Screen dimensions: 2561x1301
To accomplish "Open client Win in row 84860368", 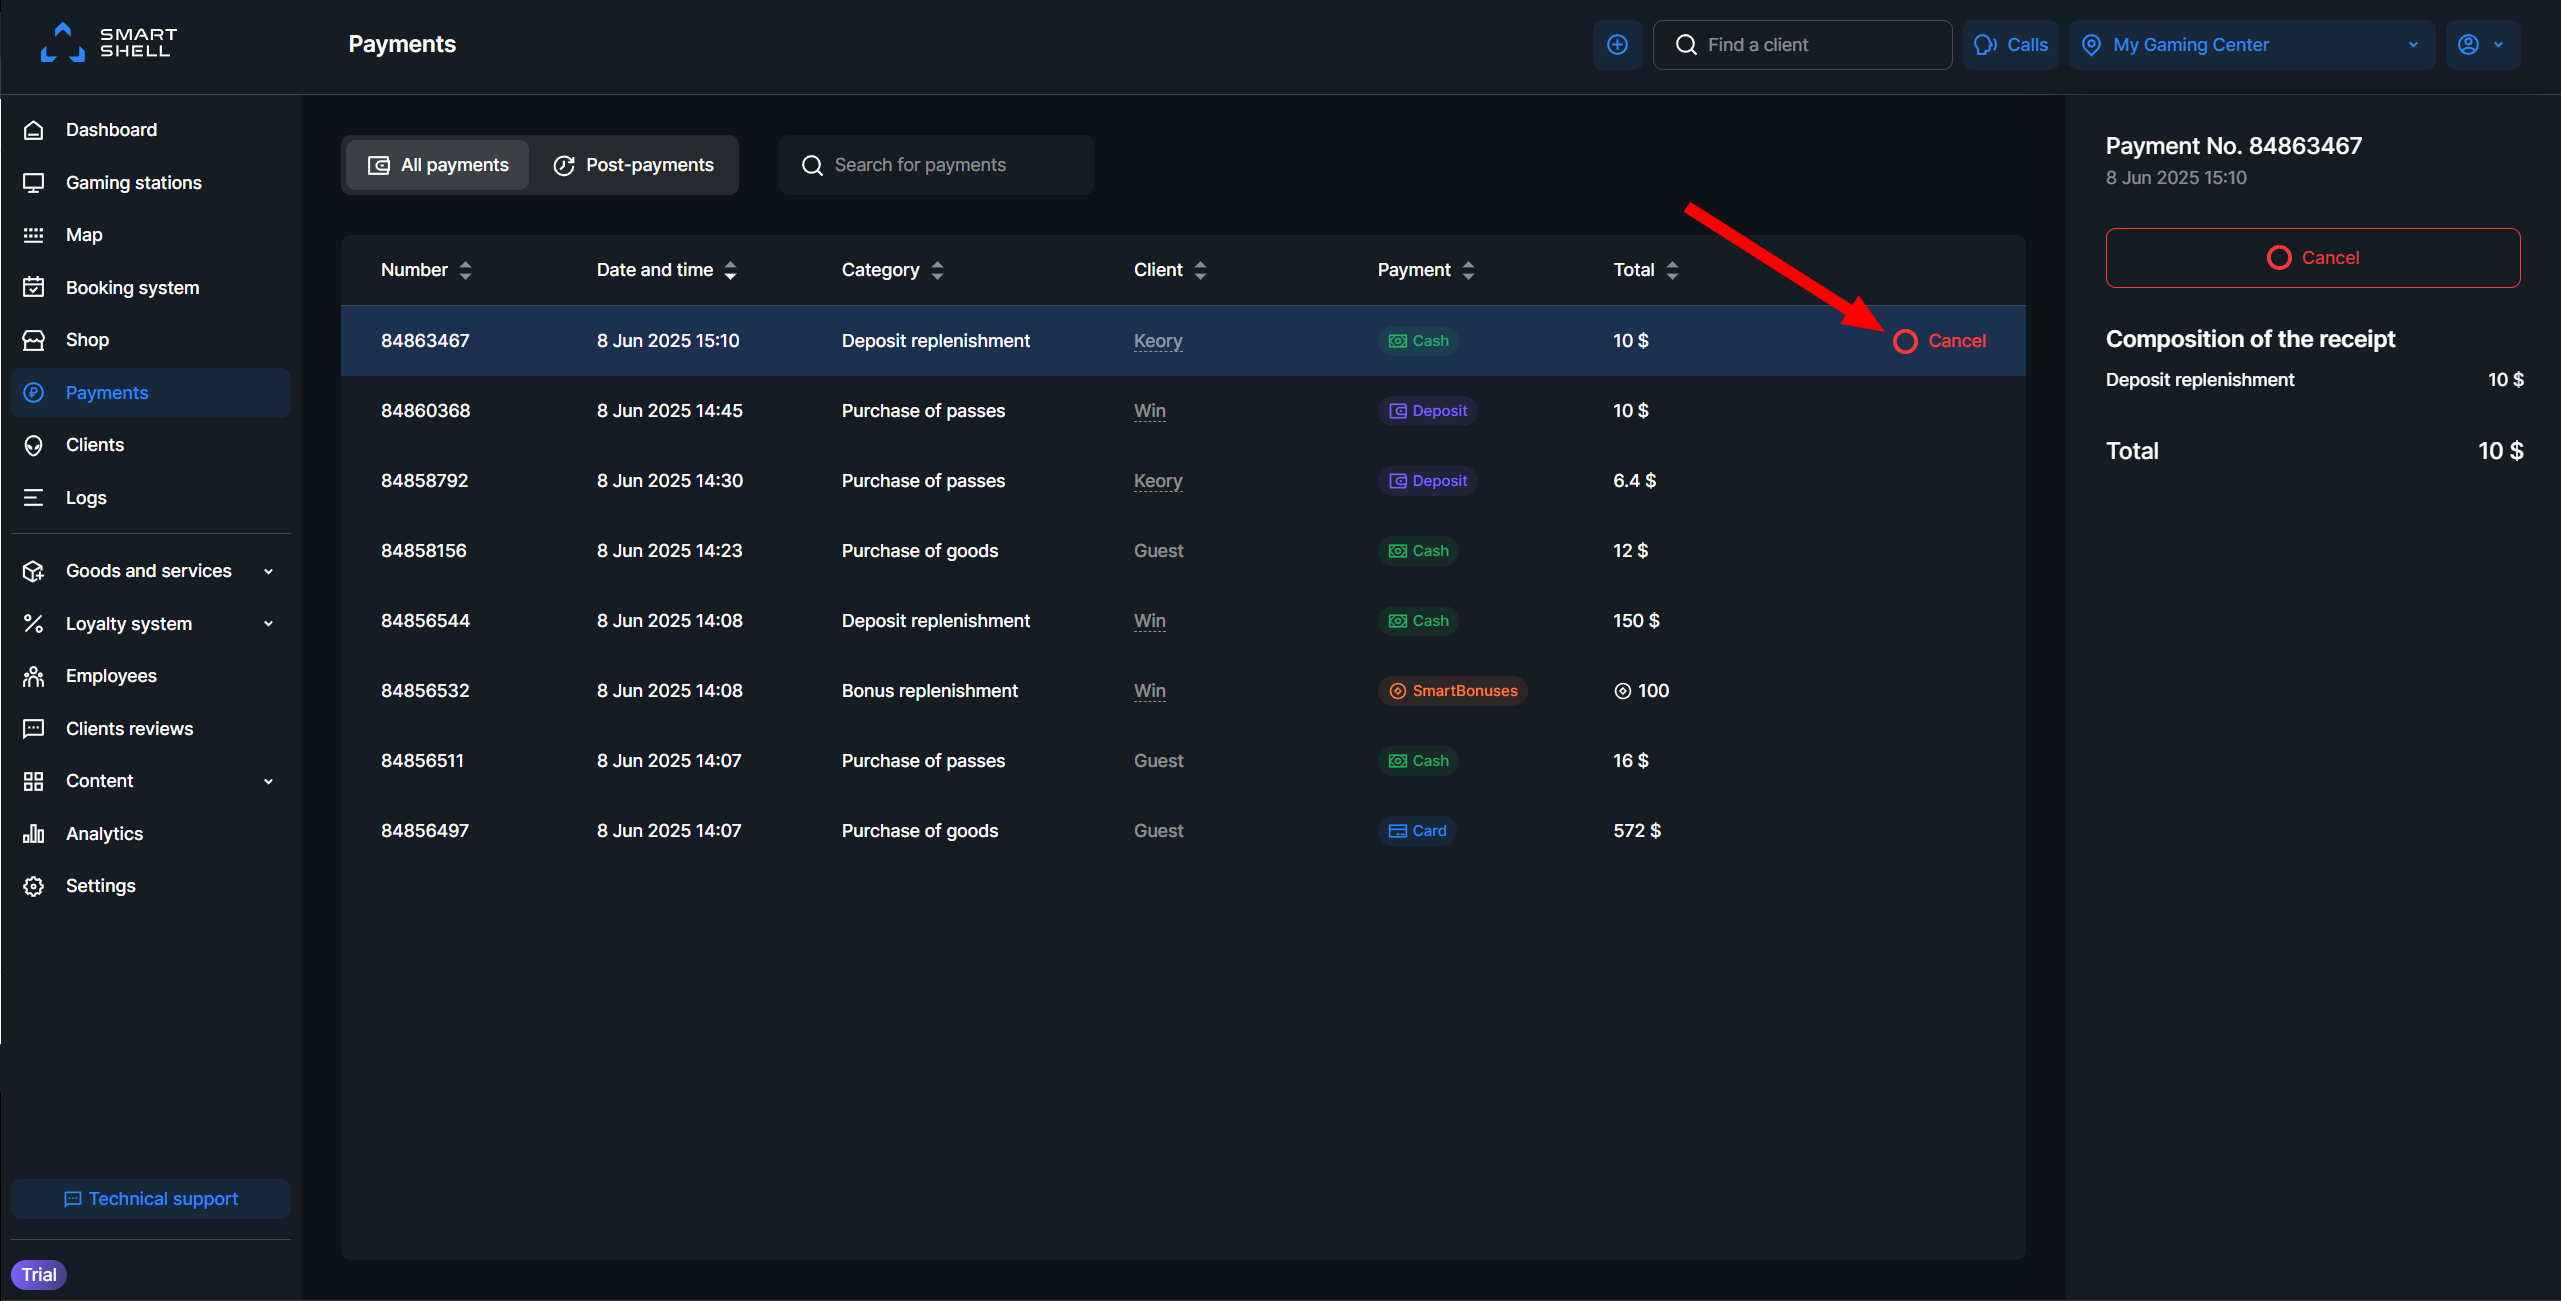I will (1149, 411).
